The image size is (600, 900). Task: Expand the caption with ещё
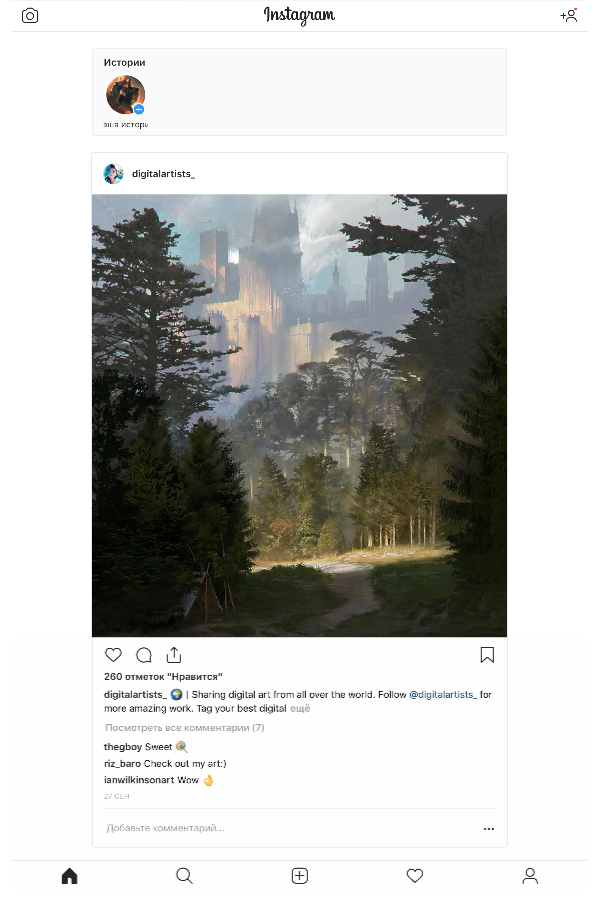[300, 708]
